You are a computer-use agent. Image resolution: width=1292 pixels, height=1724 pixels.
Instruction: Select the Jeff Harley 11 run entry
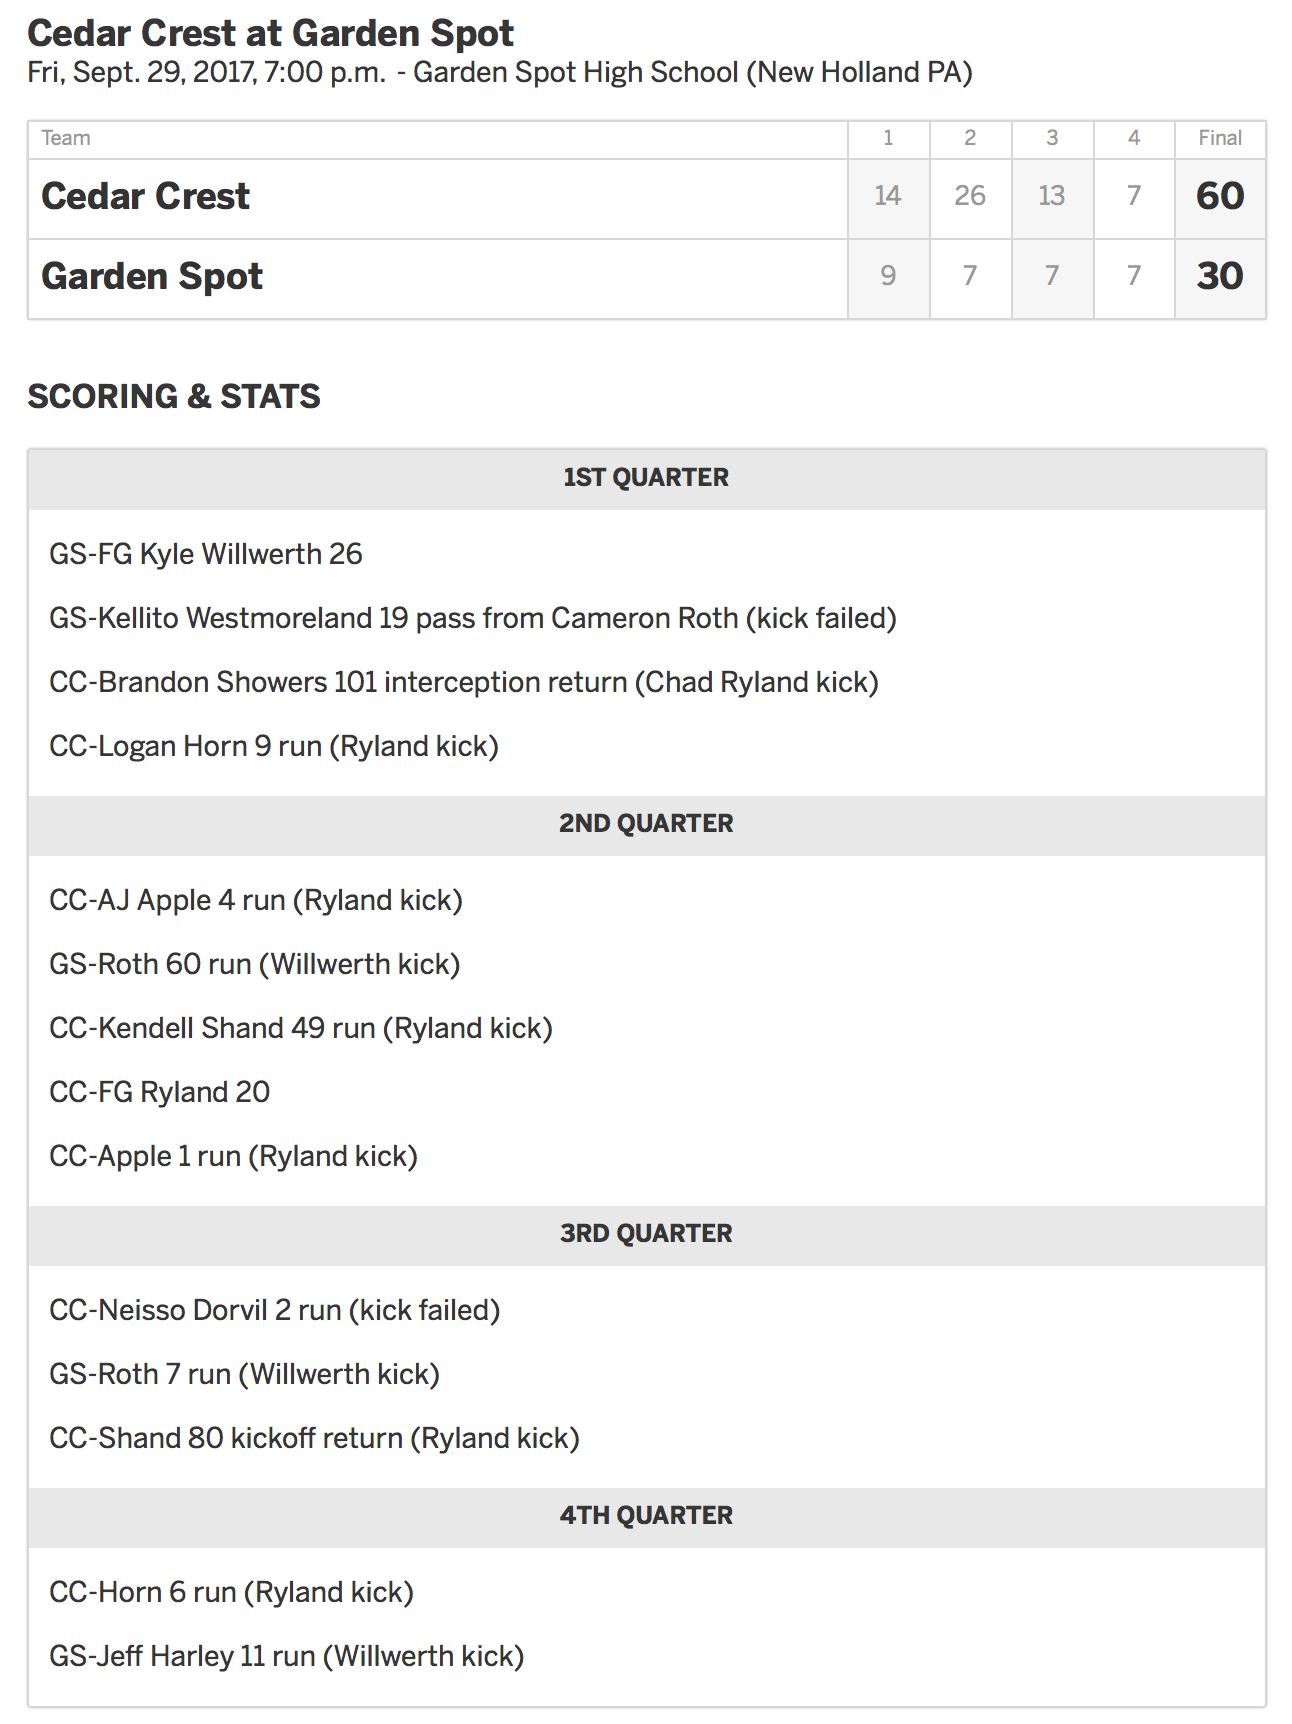pos(287,1656)
